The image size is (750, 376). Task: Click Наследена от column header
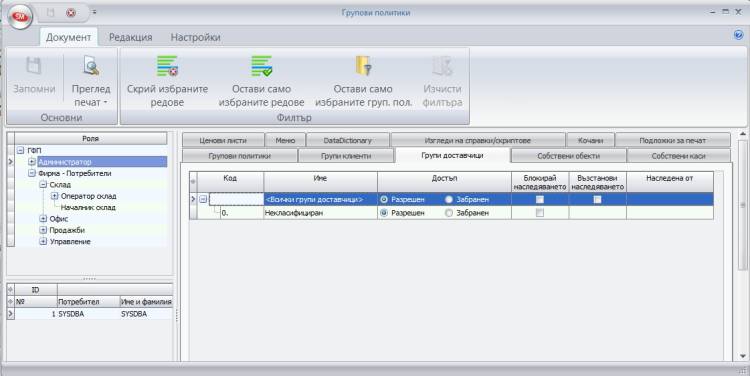[x=670, y=182]
